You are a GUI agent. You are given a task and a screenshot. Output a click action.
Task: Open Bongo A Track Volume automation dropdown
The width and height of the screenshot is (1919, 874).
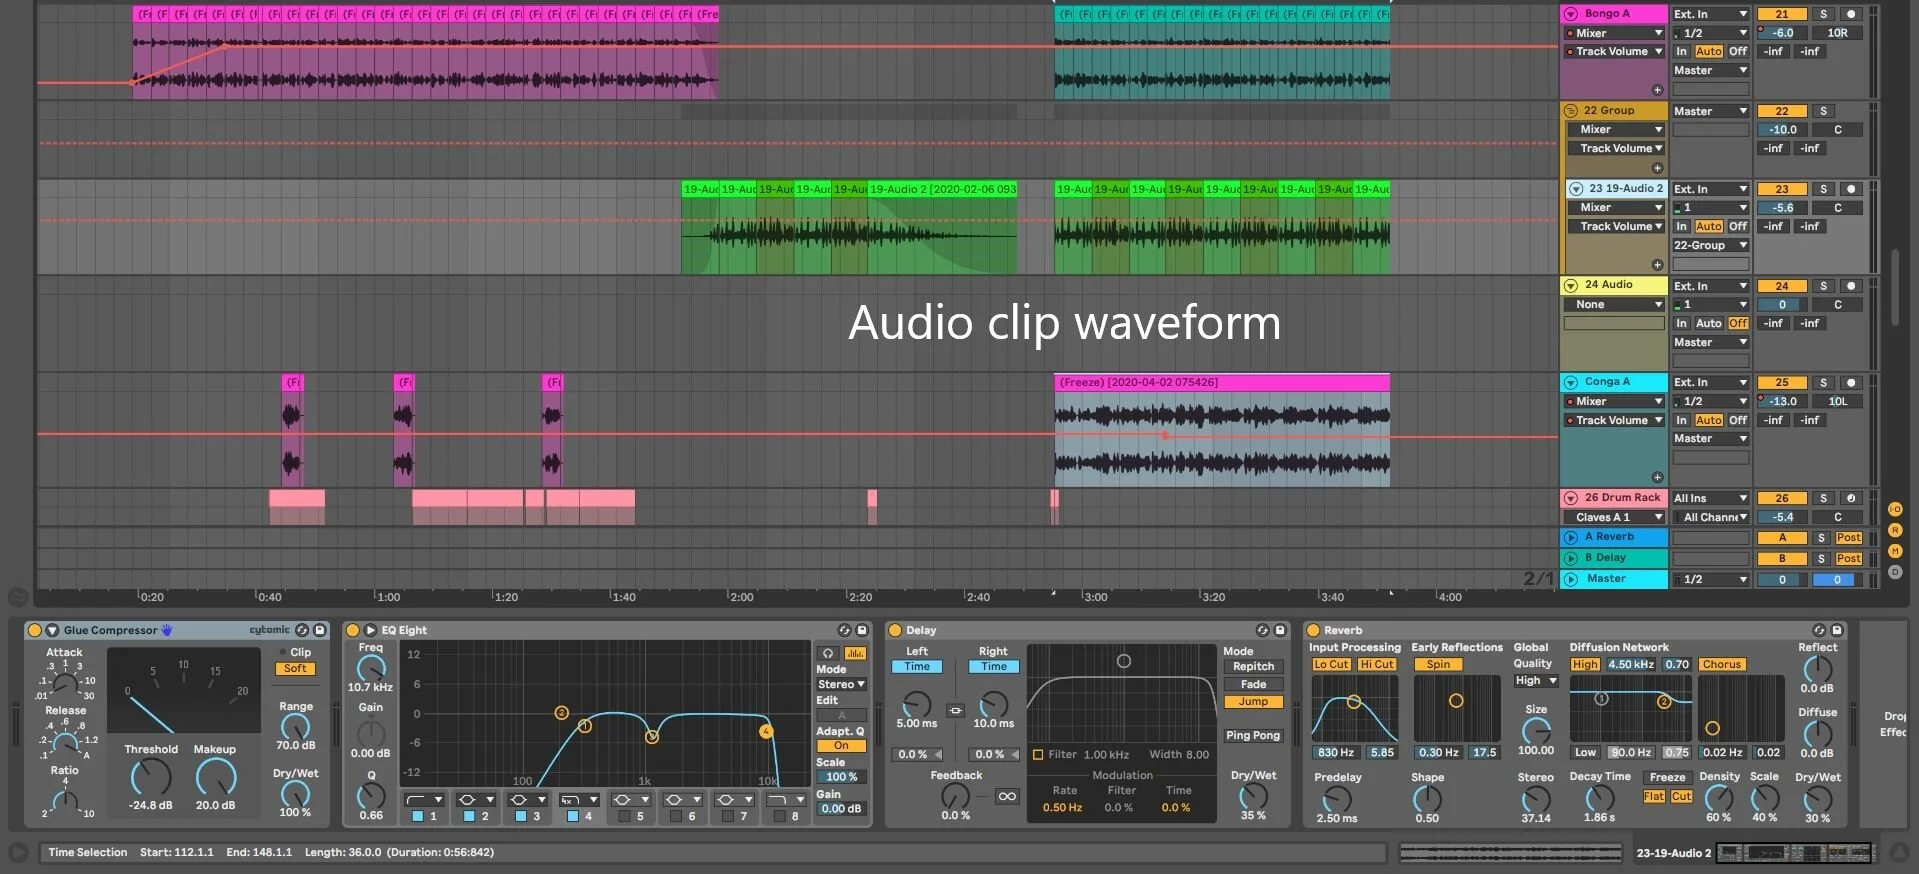tap(1615, 52)
